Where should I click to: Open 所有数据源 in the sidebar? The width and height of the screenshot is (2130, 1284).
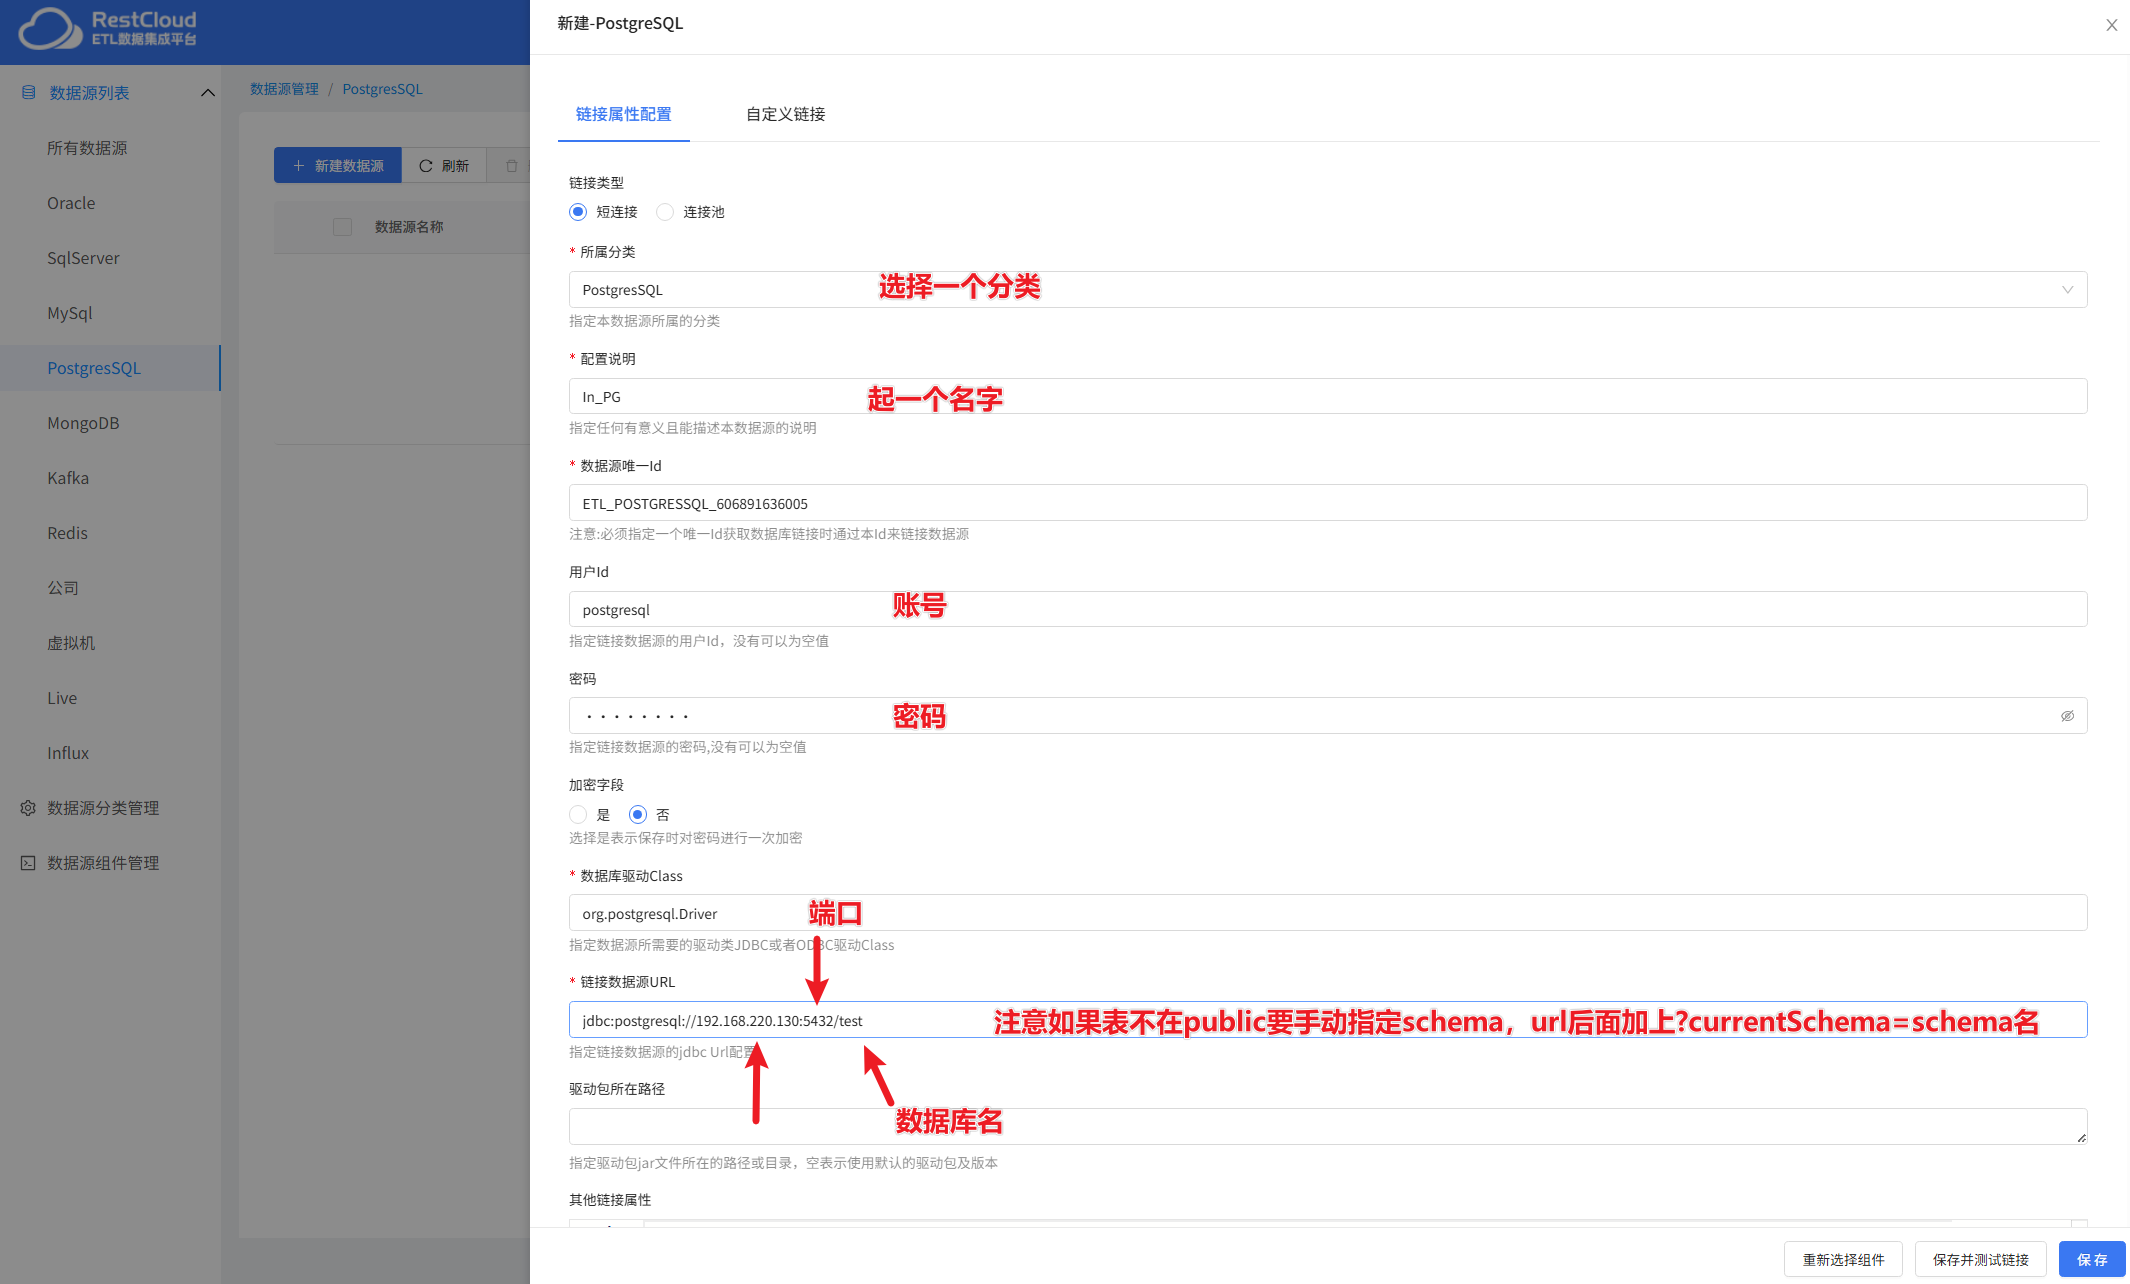pyautogui.click(x=87, y=148)
